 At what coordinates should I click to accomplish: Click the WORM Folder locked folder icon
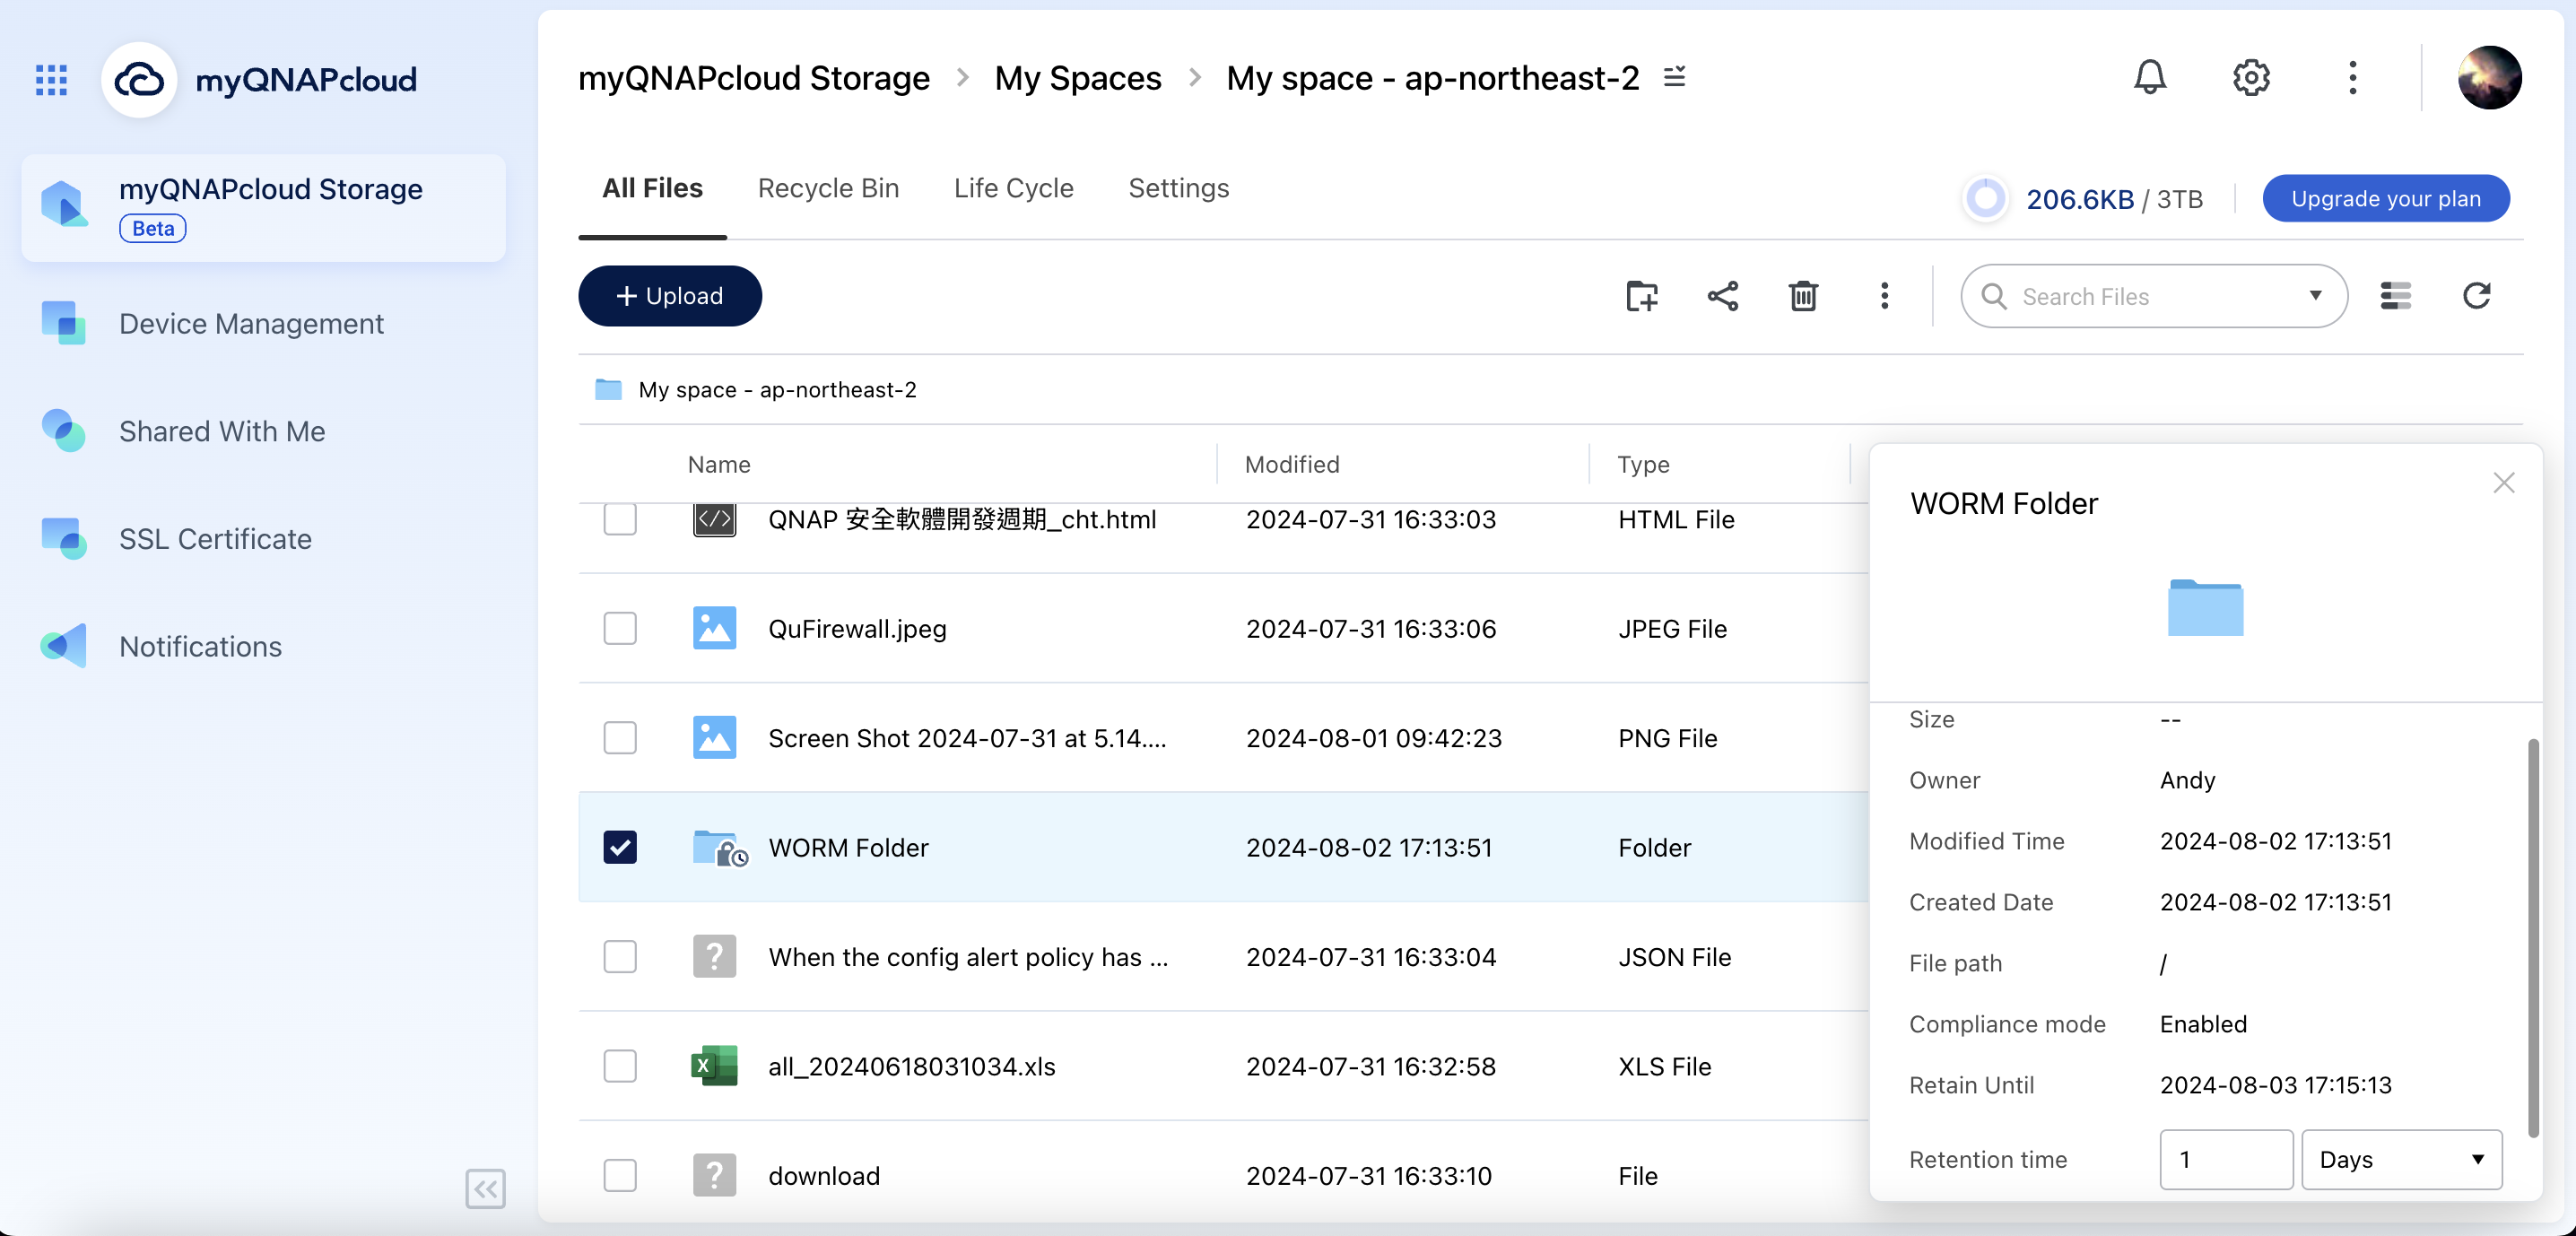(x=720, y=848)
